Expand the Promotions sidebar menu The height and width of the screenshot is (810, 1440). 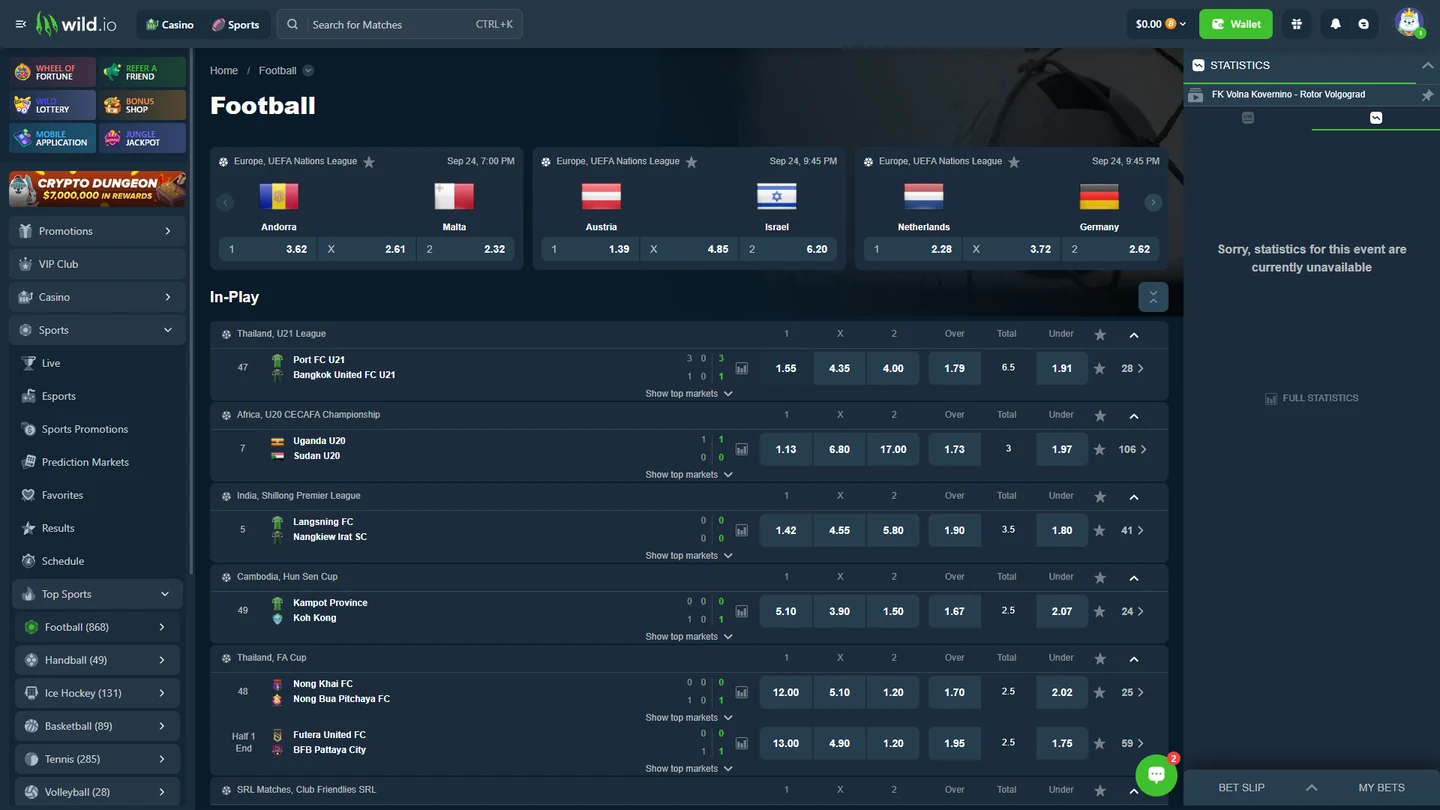click(98, 231)
